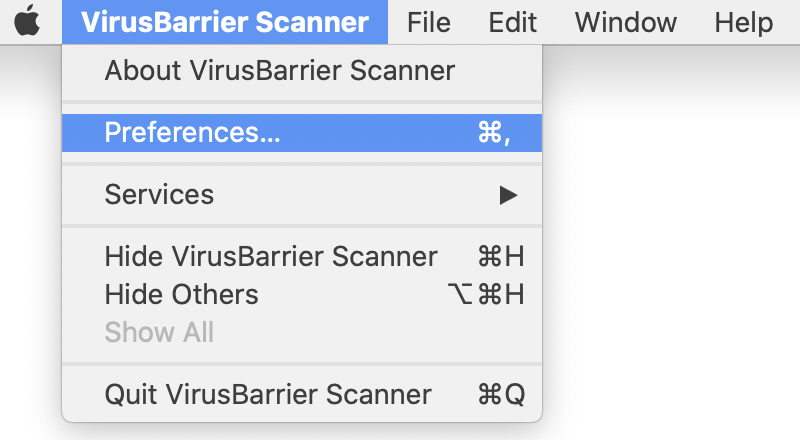Viewport: 800px width, 440px height.
Task: Click the ⌥⌘H shortcut beside Hide Others
Action: (x=486, y=295)
